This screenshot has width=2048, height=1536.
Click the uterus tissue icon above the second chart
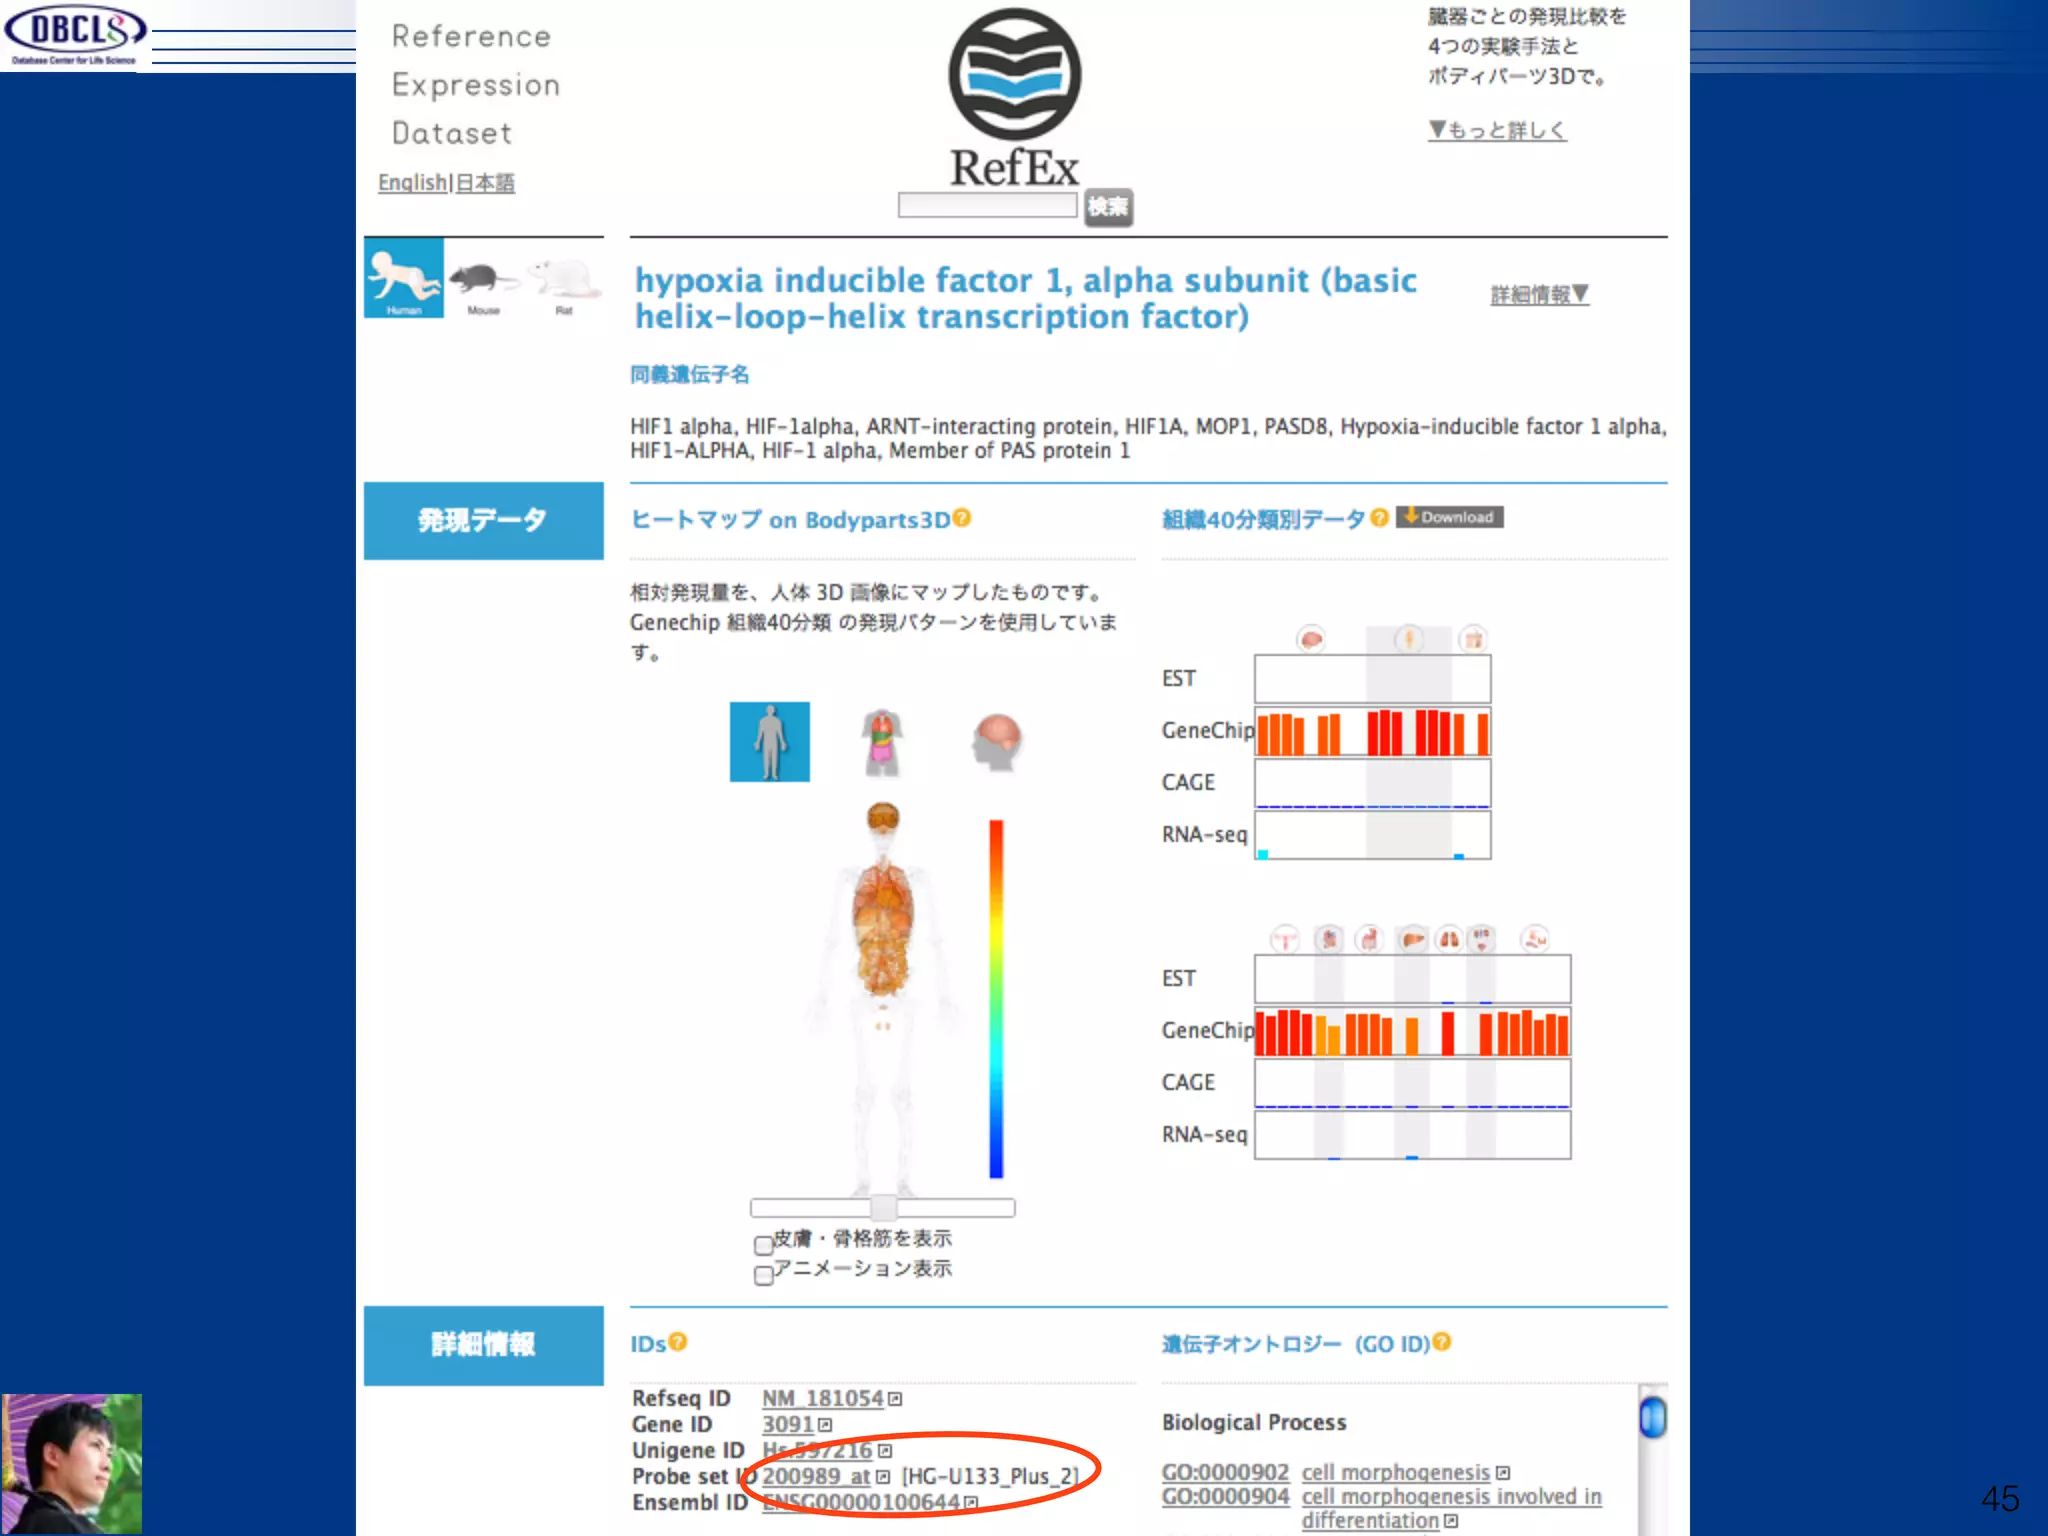coord(1285,939)
